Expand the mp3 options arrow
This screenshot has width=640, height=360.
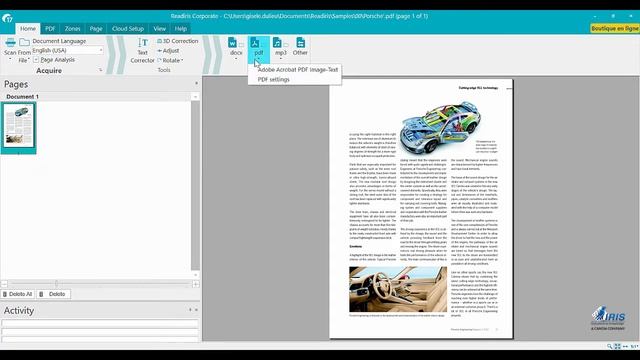pos(280,59)
